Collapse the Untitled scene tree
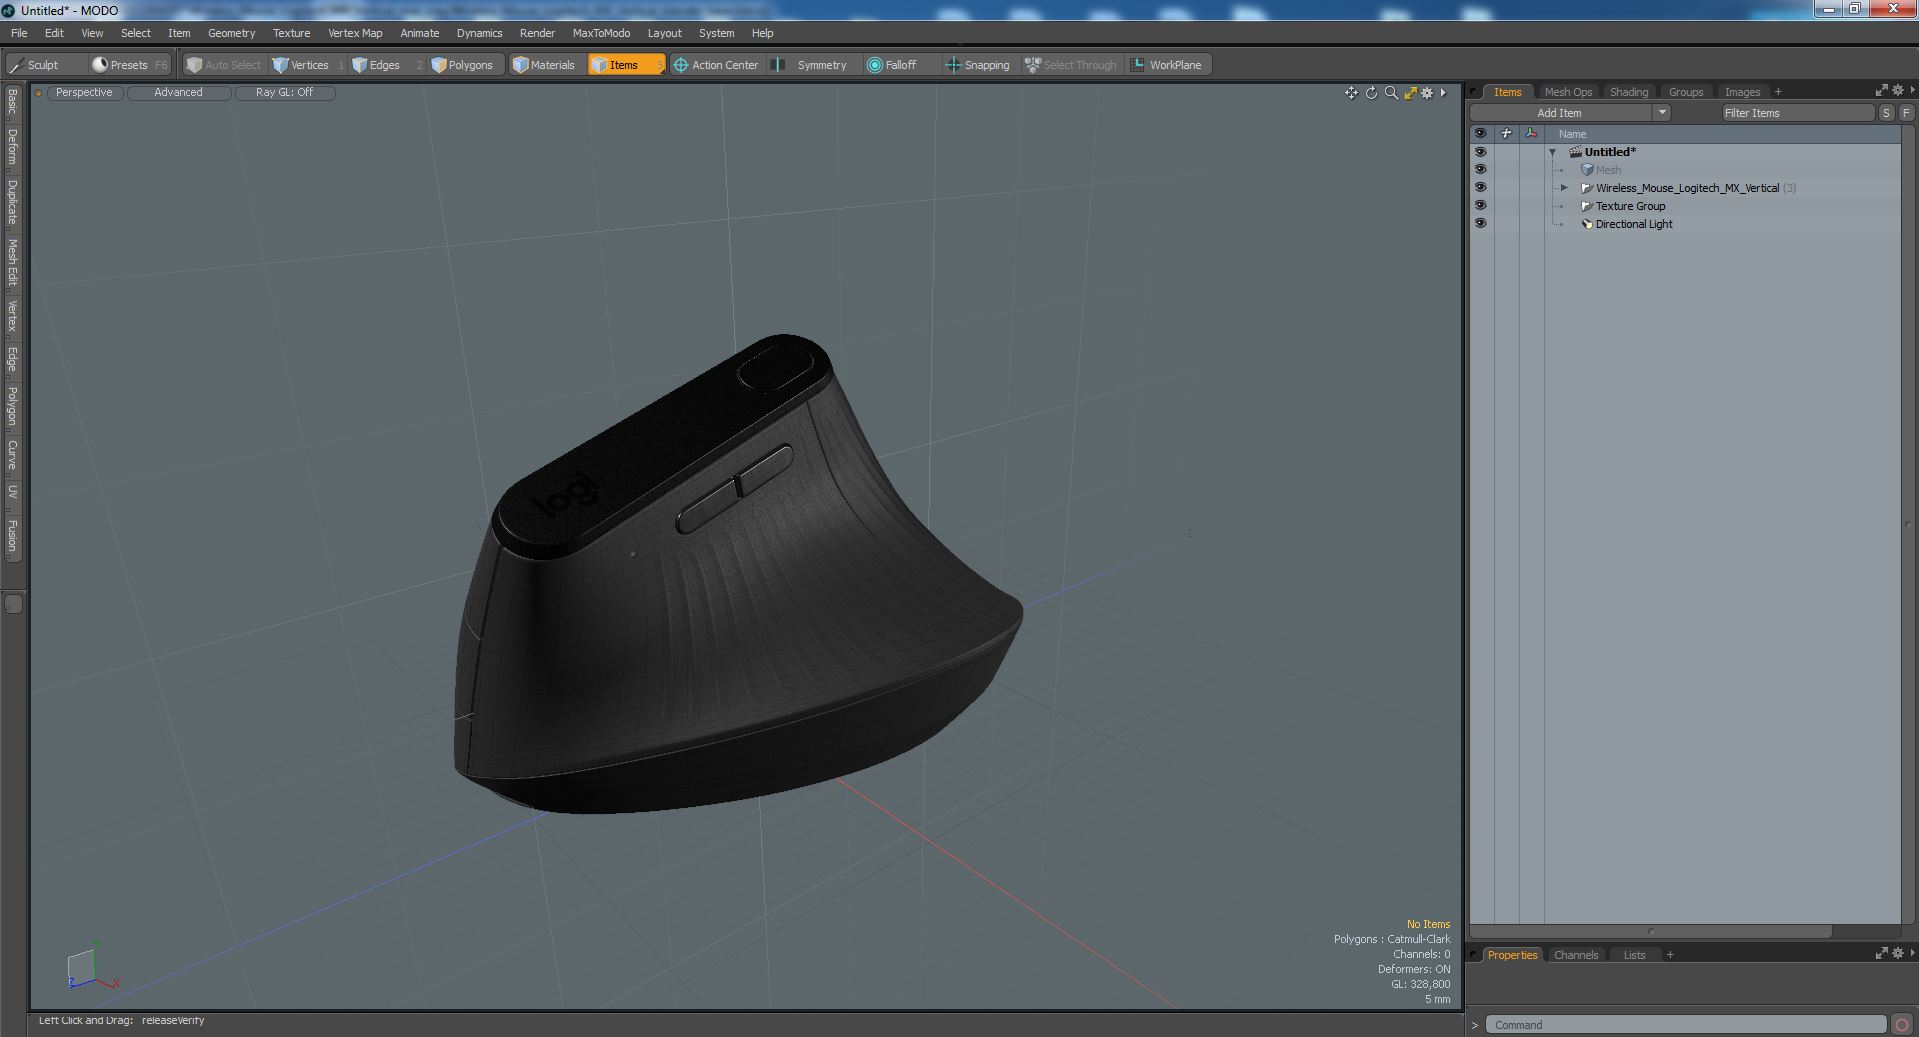This screenshot has width=1919, height=1037. (x=1553, y=152)
